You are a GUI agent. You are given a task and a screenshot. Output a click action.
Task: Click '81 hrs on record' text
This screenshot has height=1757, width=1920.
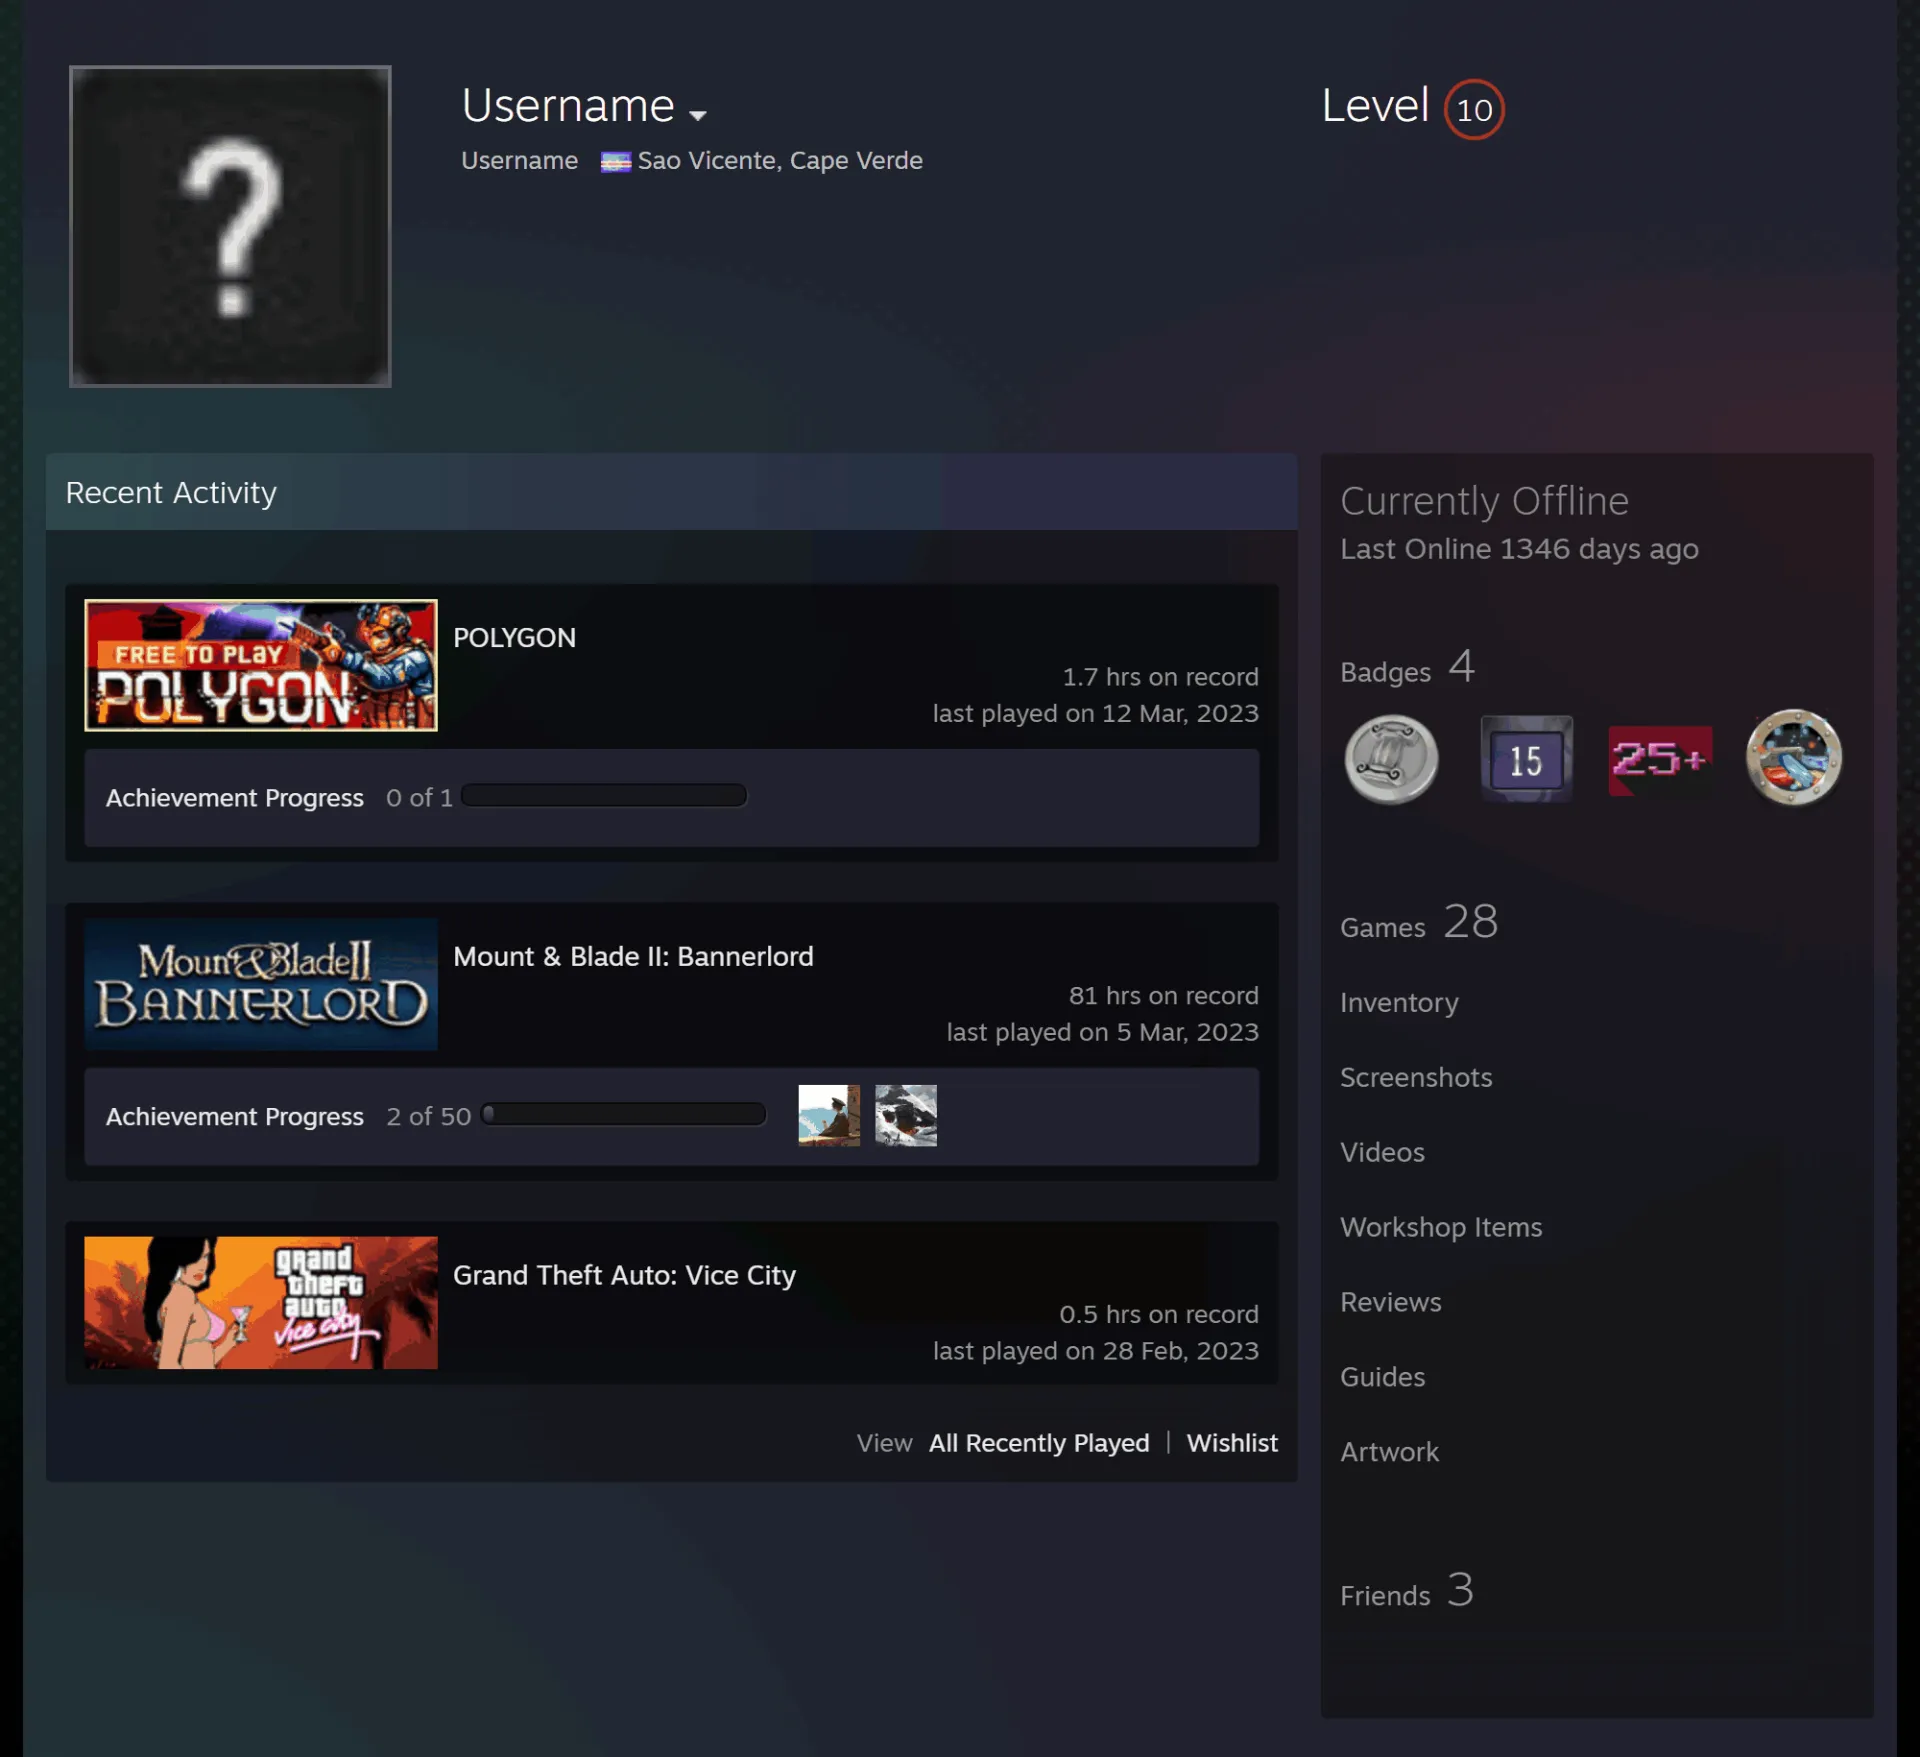pos(1164,996)
